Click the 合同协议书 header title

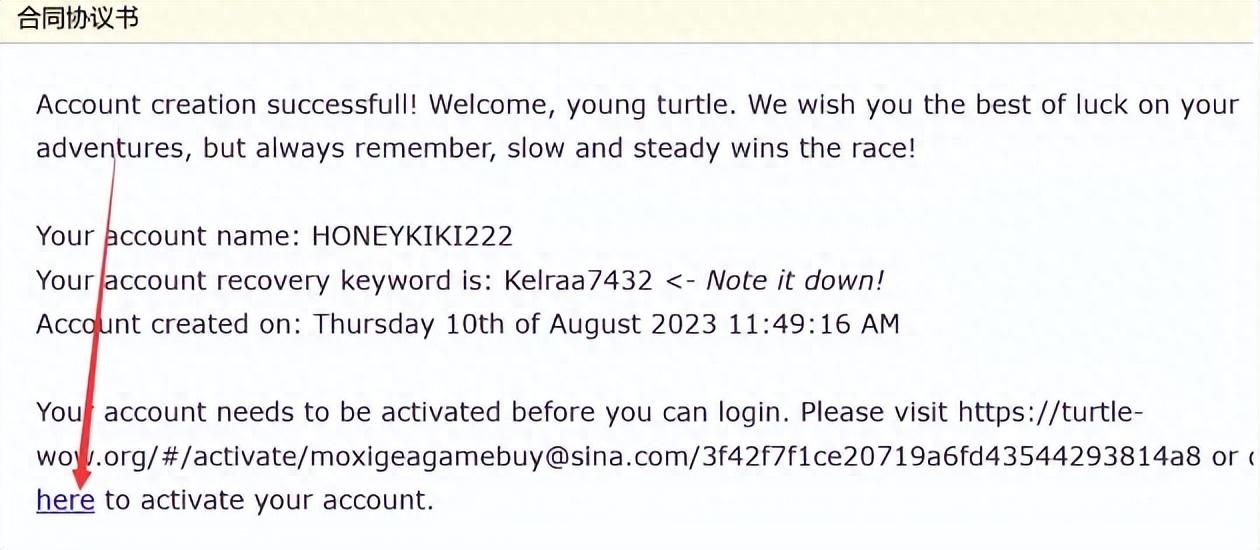pos(77,19)
